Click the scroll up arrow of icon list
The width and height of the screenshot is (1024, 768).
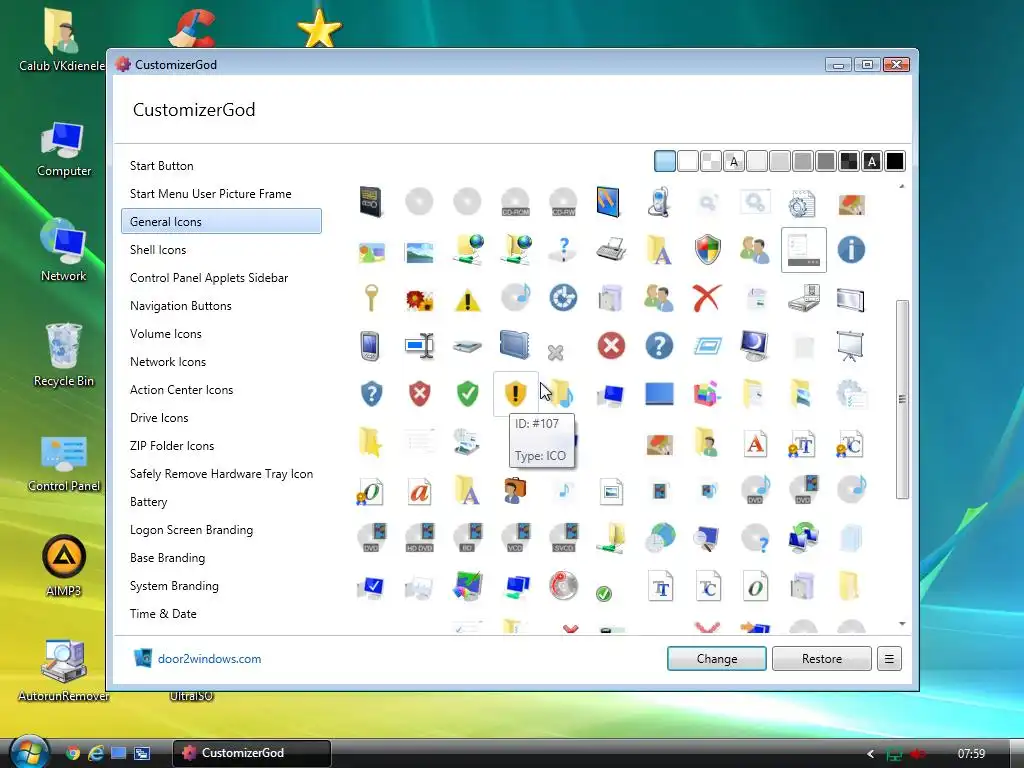(x=902, y=187)
